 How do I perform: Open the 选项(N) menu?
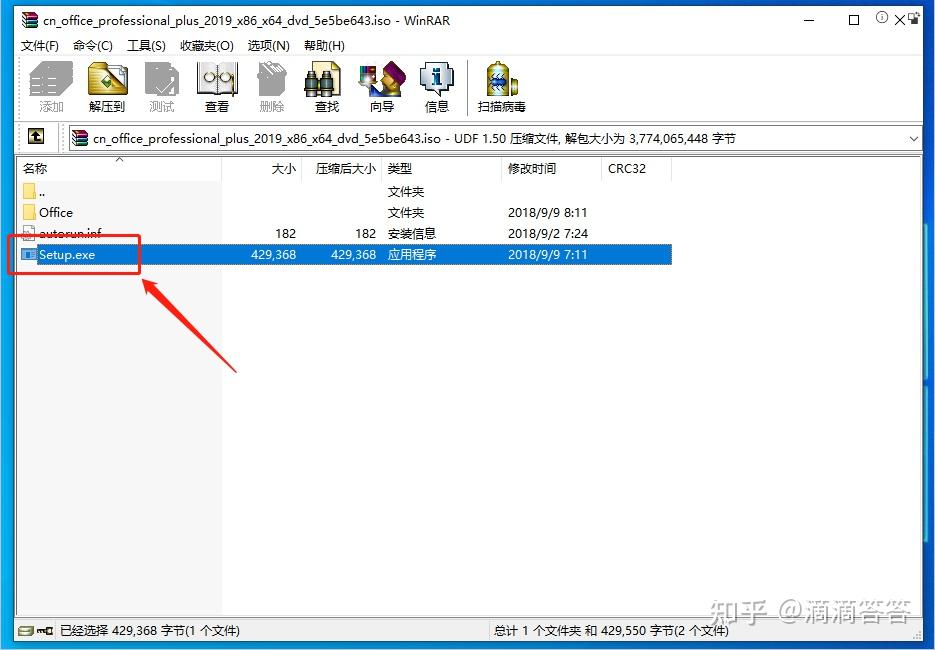click(266, 45)
